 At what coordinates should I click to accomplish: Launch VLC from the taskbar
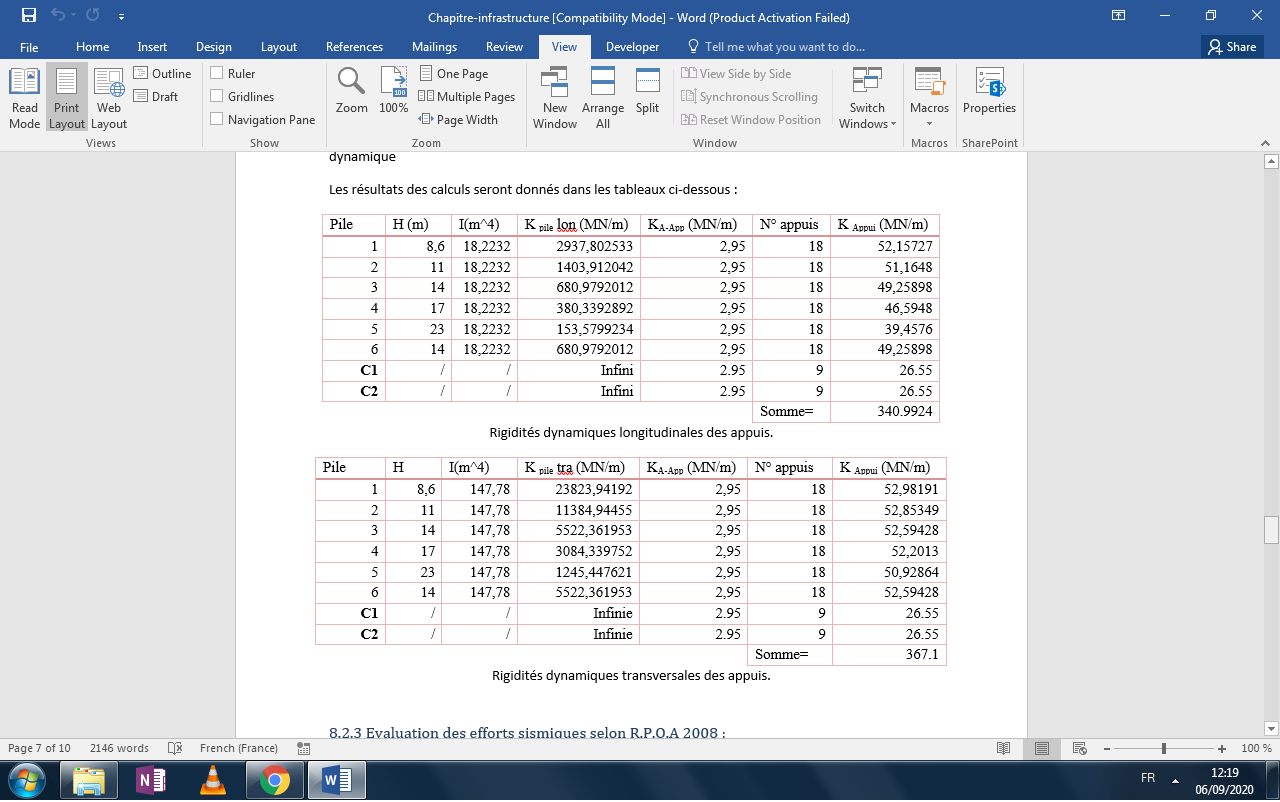tap(212, 779)
